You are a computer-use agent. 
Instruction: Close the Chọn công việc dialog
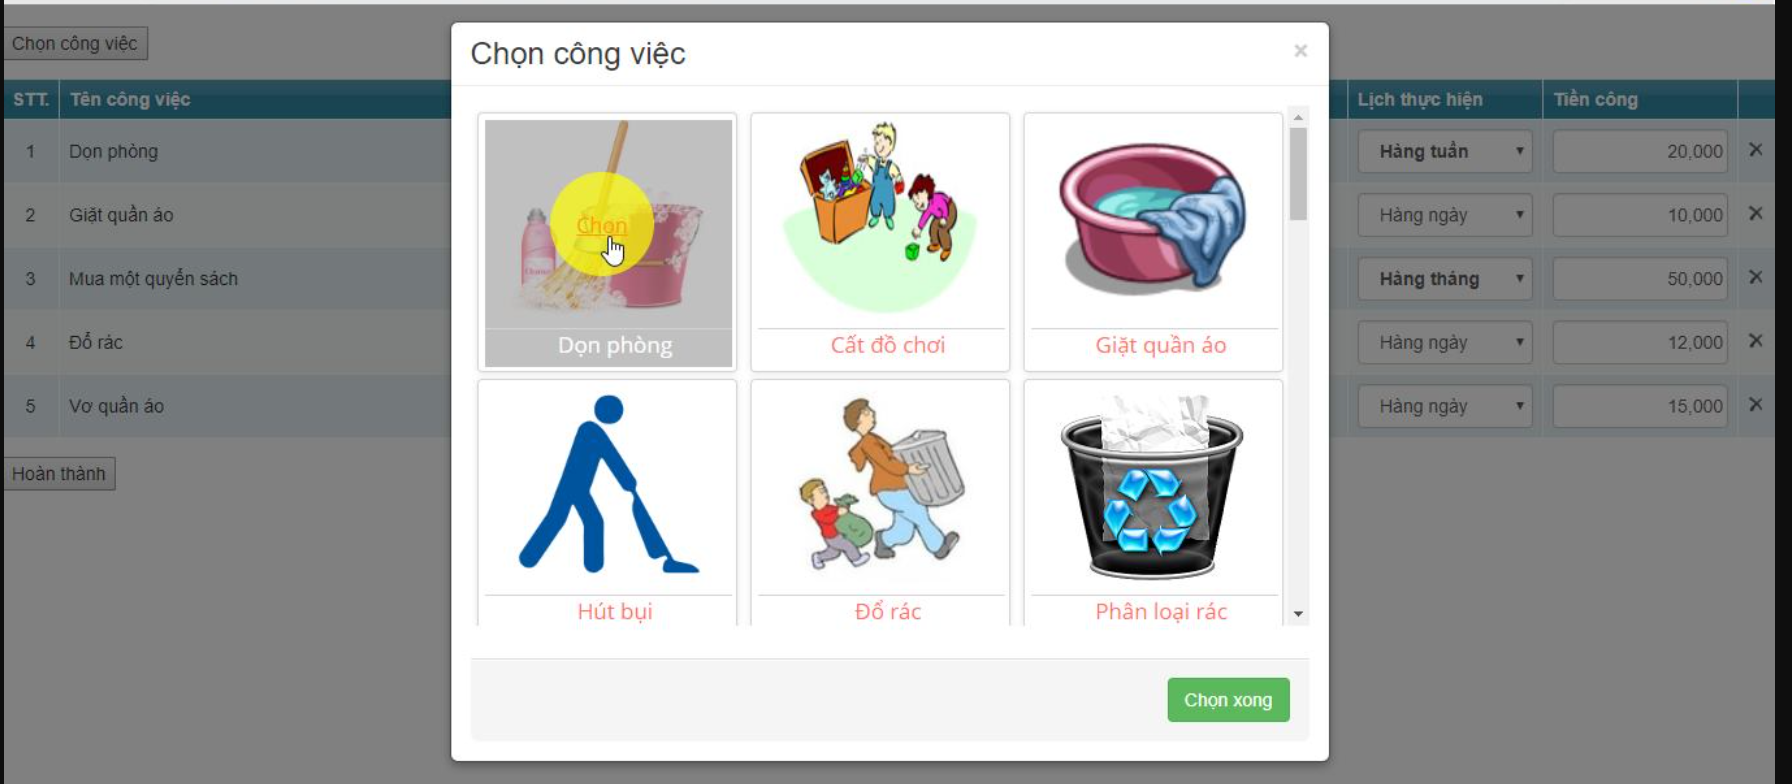[1300, 51]
